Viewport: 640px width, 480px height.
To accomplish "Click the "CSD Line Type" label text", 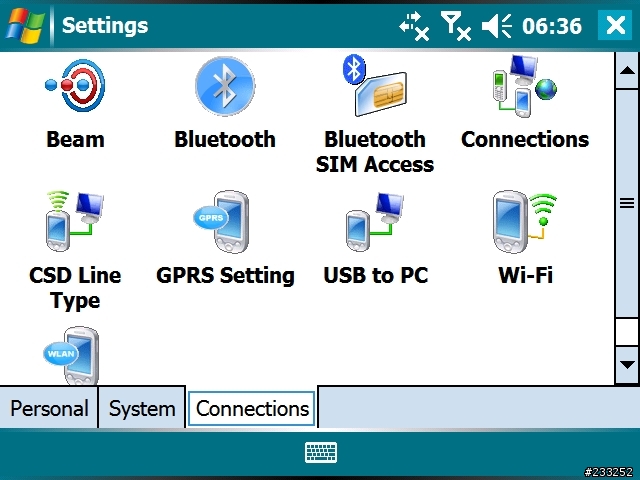I will pos(75,288).
